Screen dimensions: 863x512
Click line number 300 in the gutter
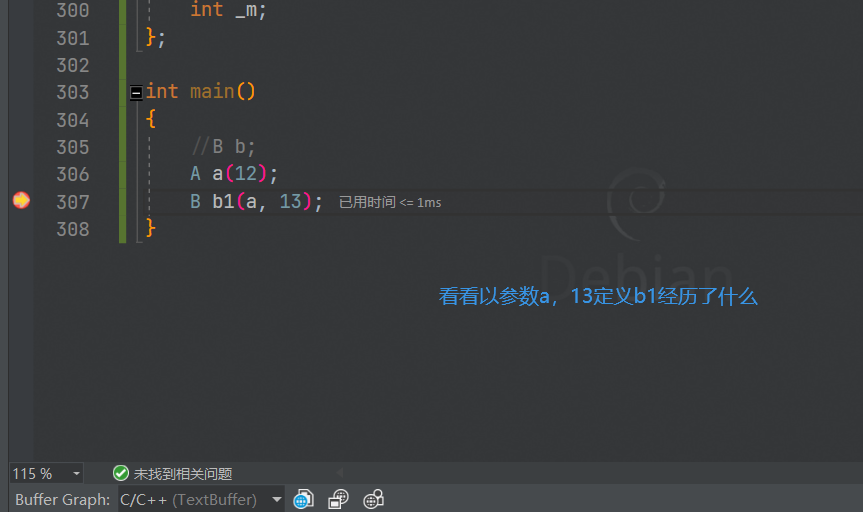(x=72, y=10)
